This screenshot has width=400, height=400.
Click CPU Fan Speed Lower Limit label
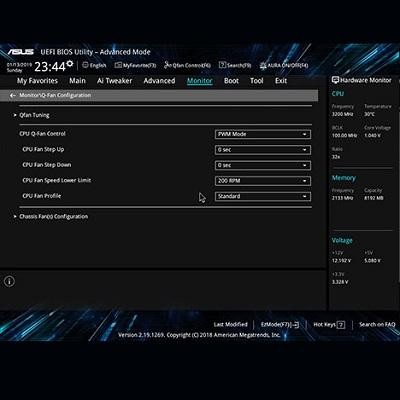tap(57, 180)
